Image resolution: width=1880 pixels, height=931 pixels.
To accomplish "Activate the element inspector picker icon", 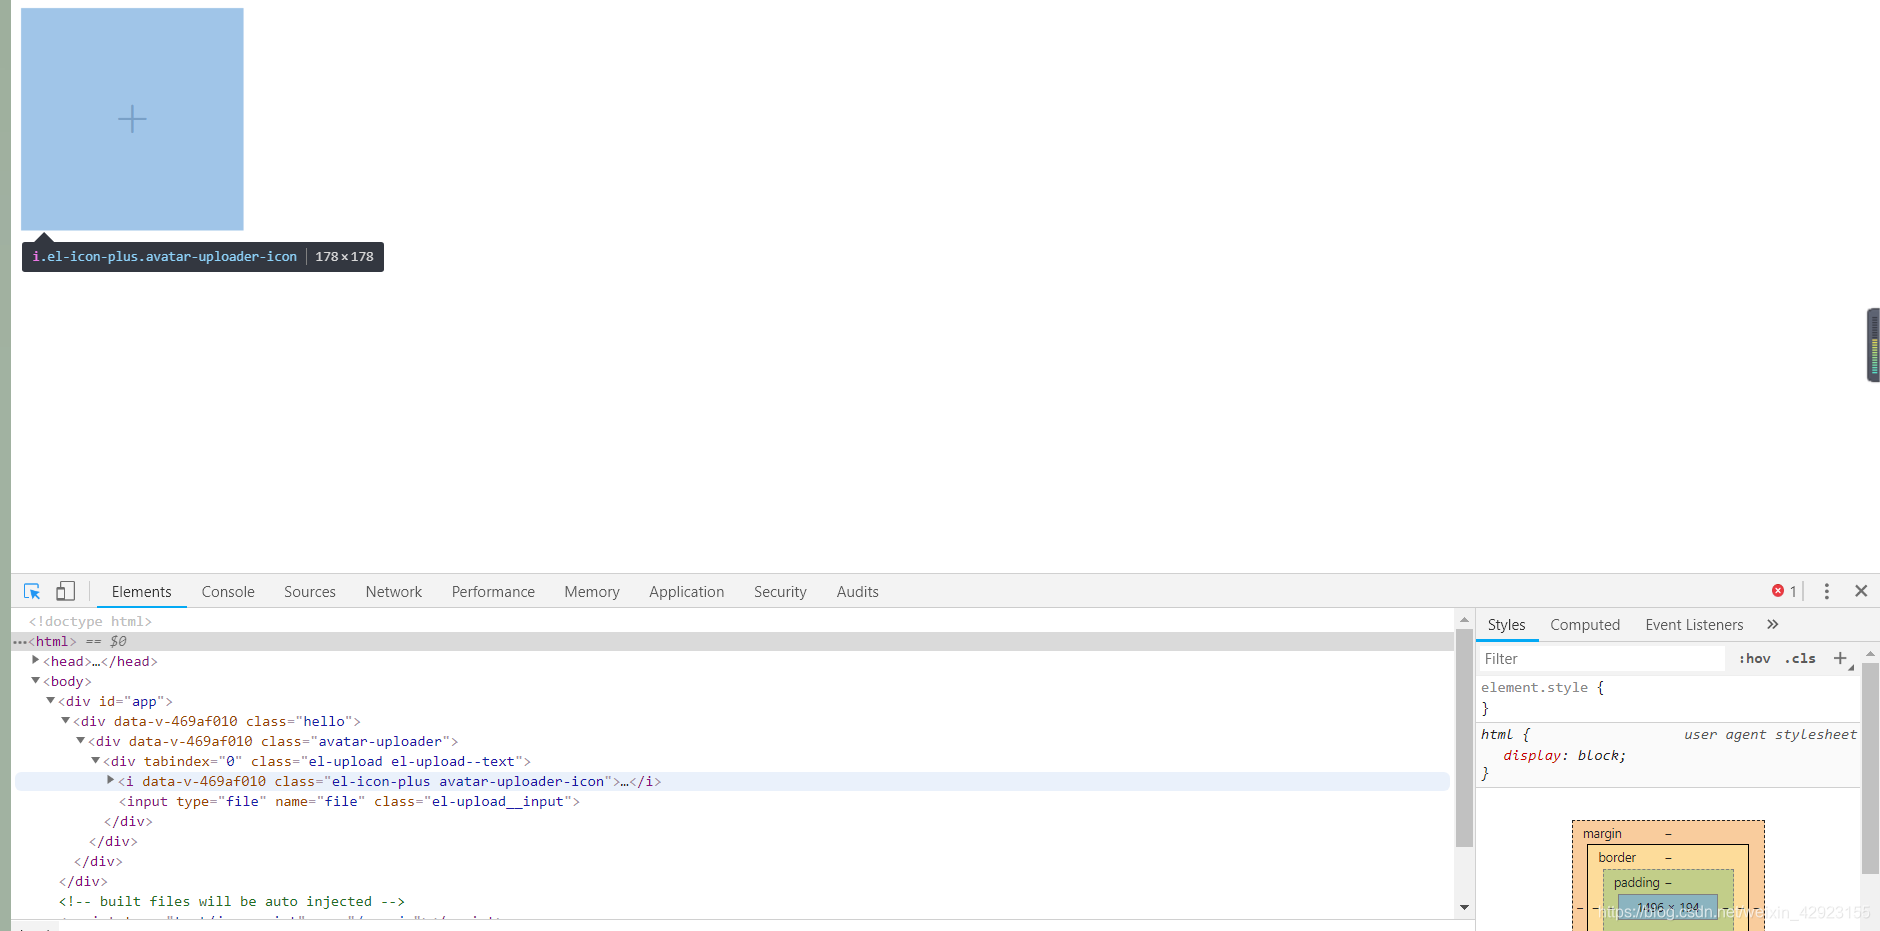I will pyautogui.click(x=32, y=591).
